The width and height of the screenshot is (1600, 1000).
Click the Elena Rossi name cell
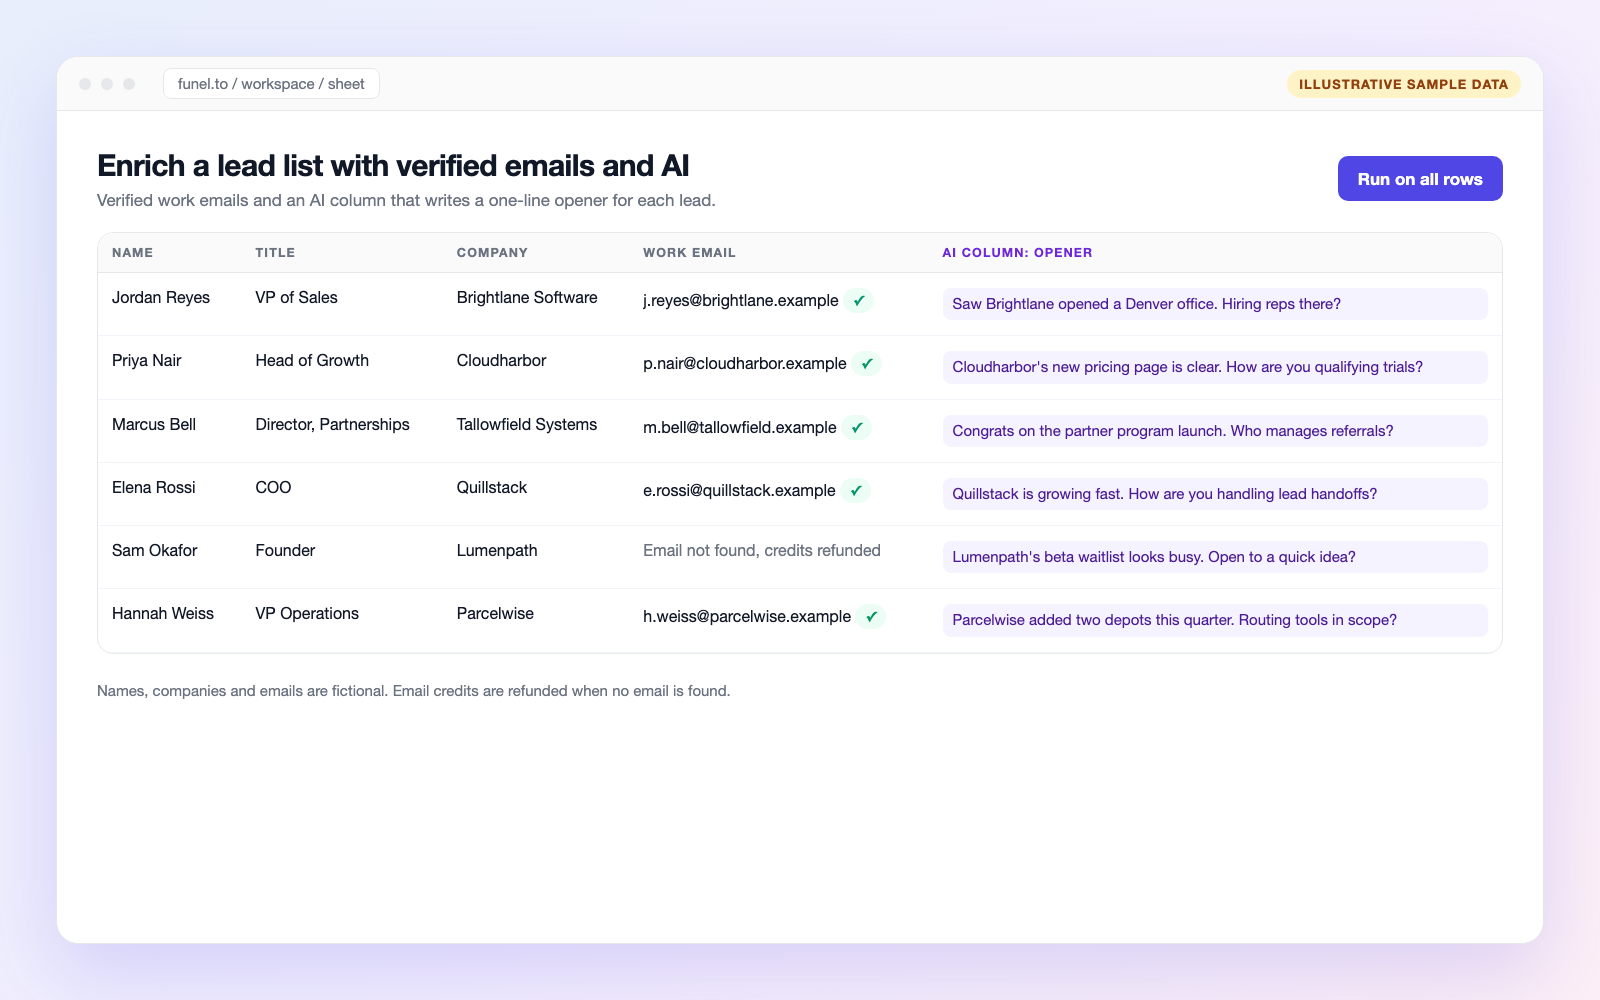[x=154, y=488]
